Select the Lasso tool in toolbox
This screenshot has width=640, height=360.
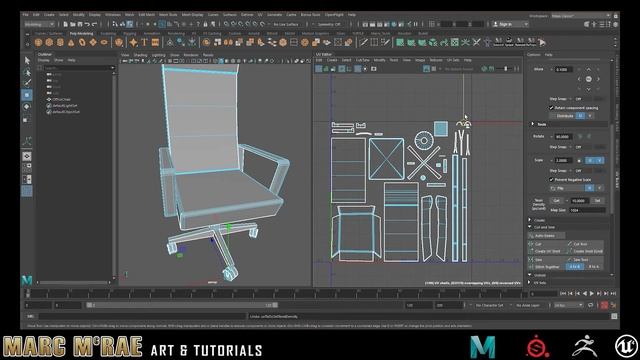[x=27, y=72]
